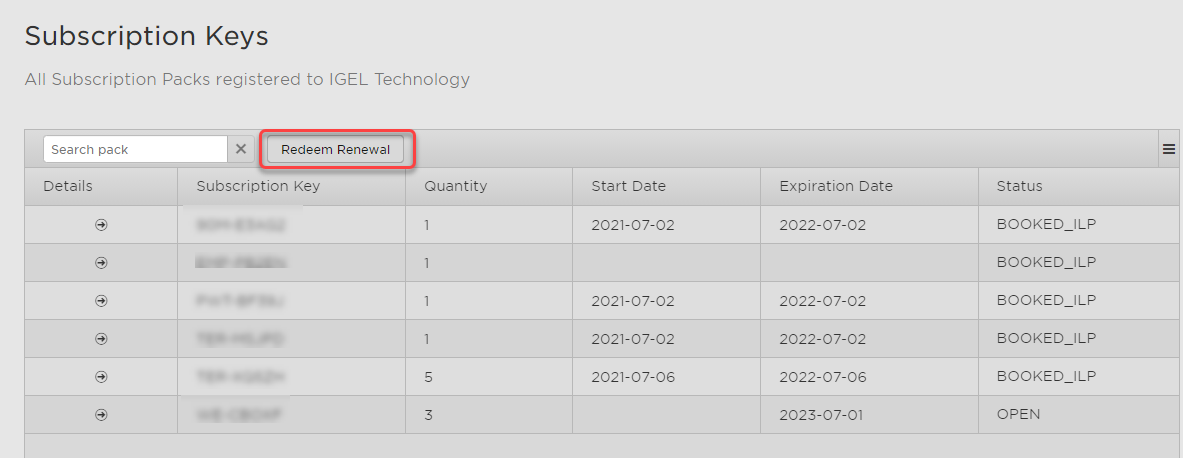Image resolution: width=1183 pixels, height=458 pixels.
Task: Sort by the Start Date column header
Action: coord(628,186)
